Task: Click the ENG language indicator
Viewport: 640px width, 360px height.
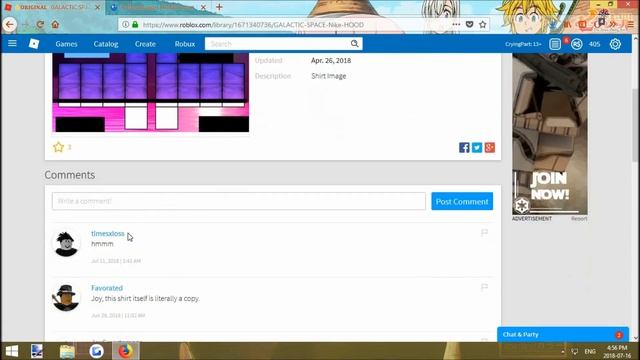Action: 590,351
